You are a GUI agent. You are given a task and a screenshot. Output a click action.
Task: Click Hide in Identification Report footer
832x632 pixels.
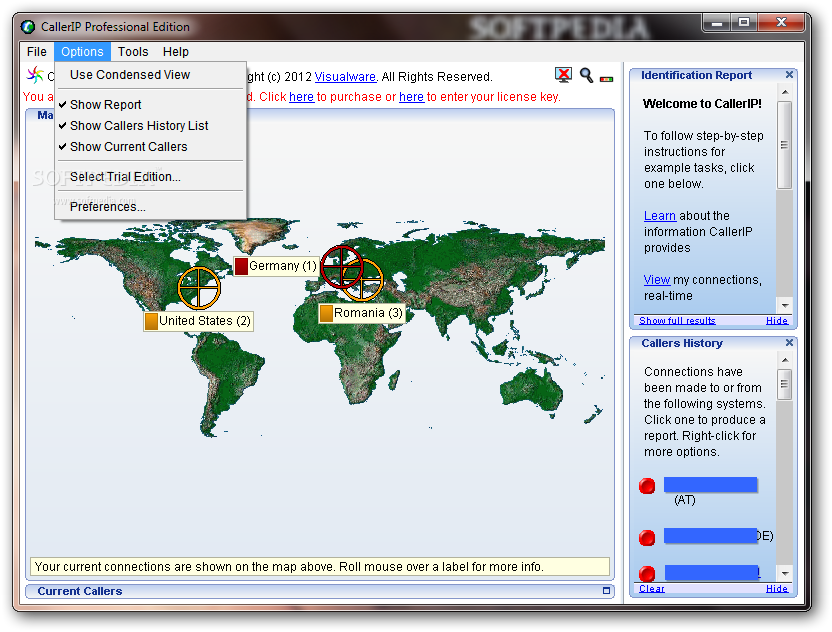777,321
